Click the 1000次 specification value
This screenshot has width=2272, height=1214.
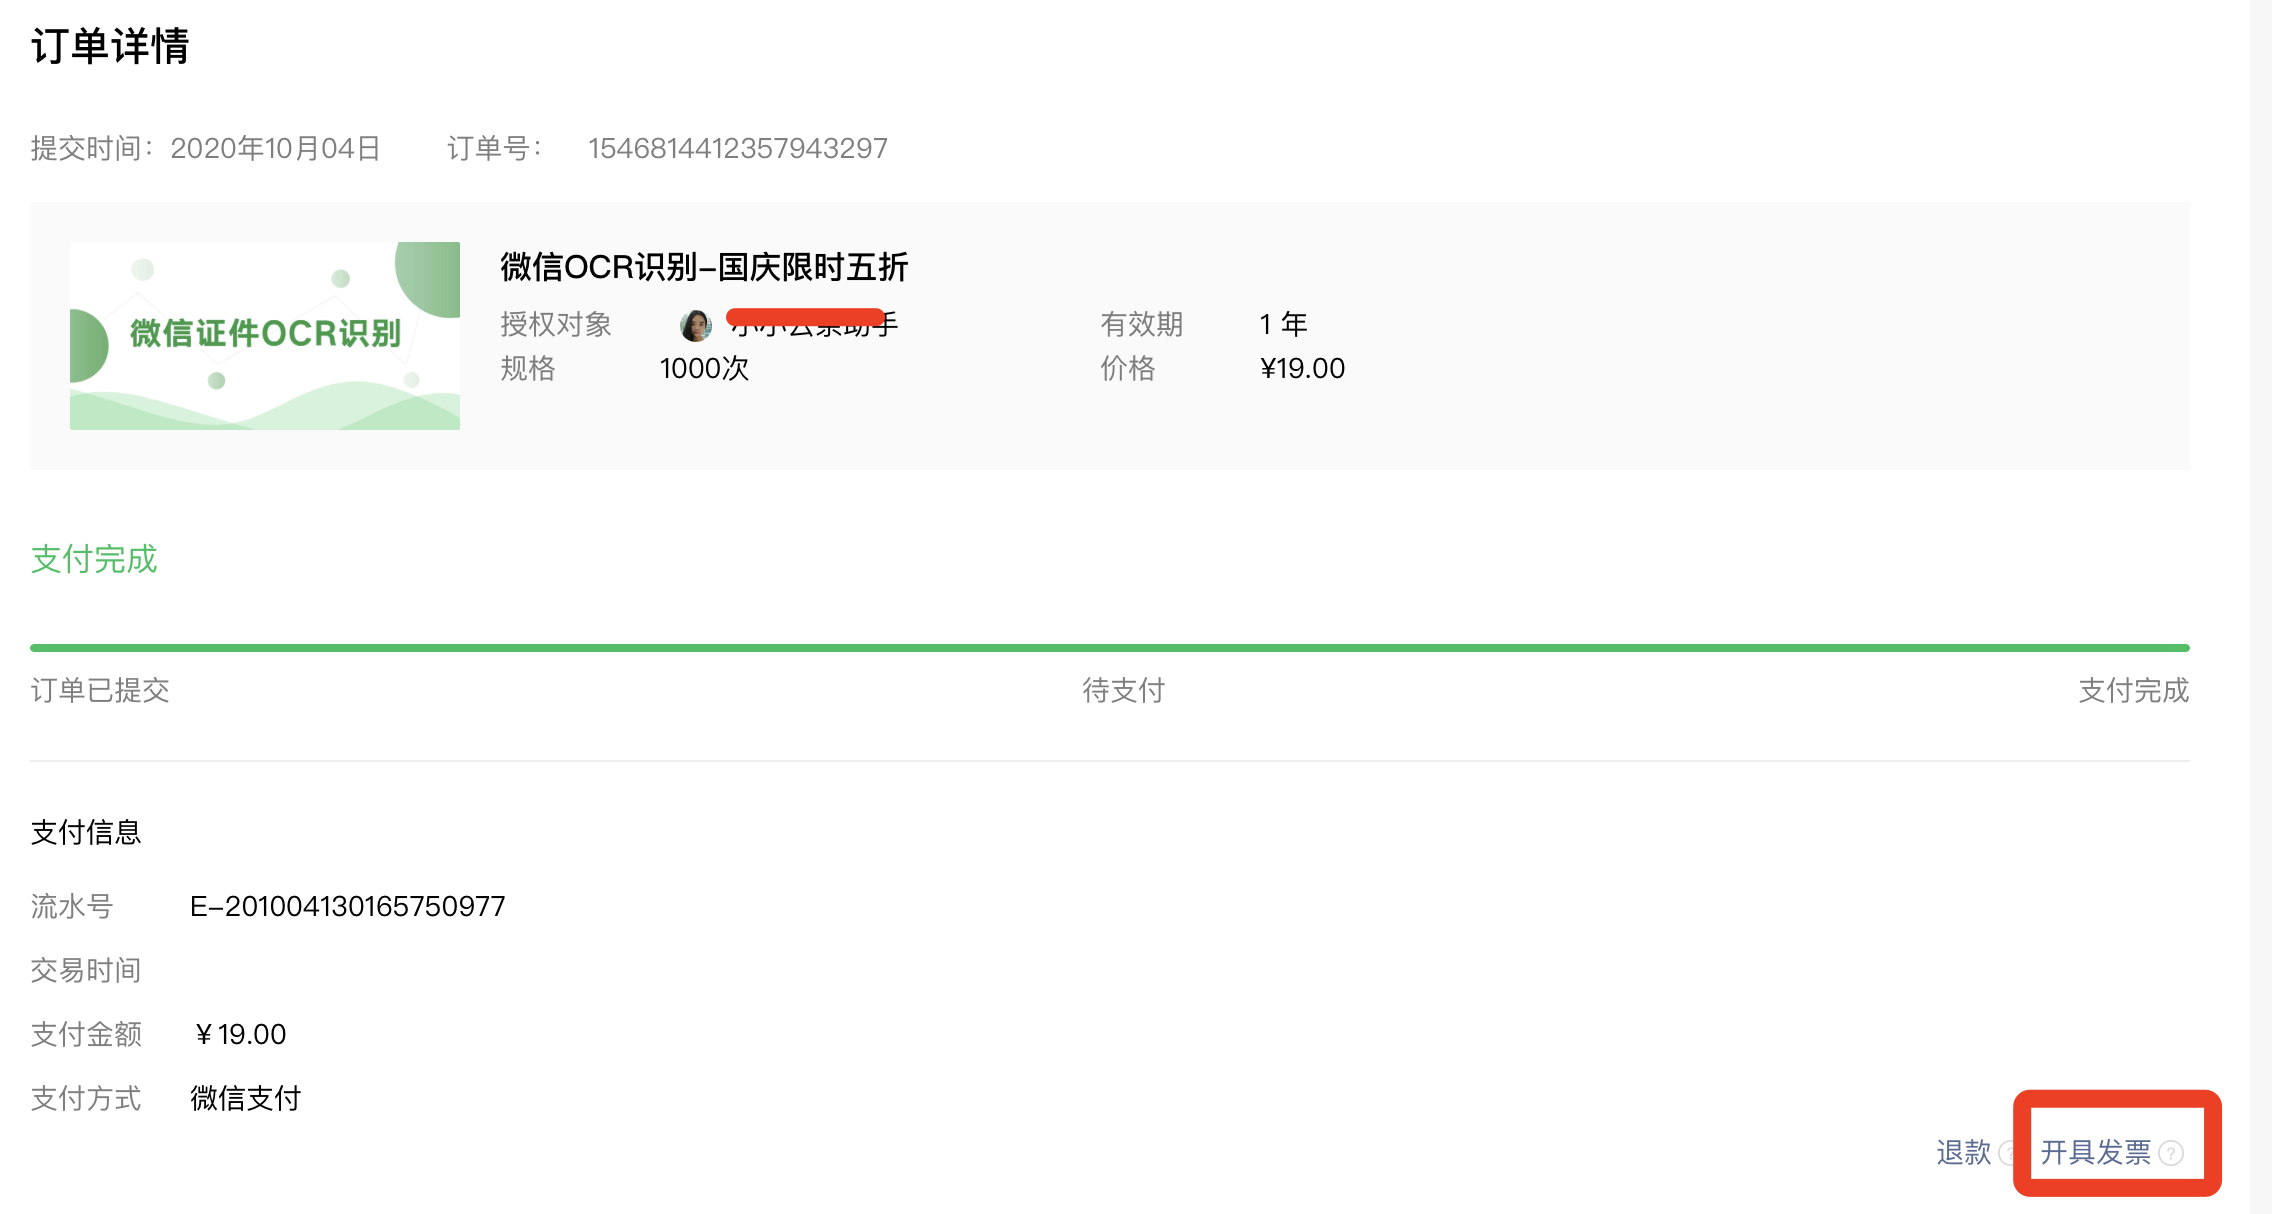[x=704, y=368]
